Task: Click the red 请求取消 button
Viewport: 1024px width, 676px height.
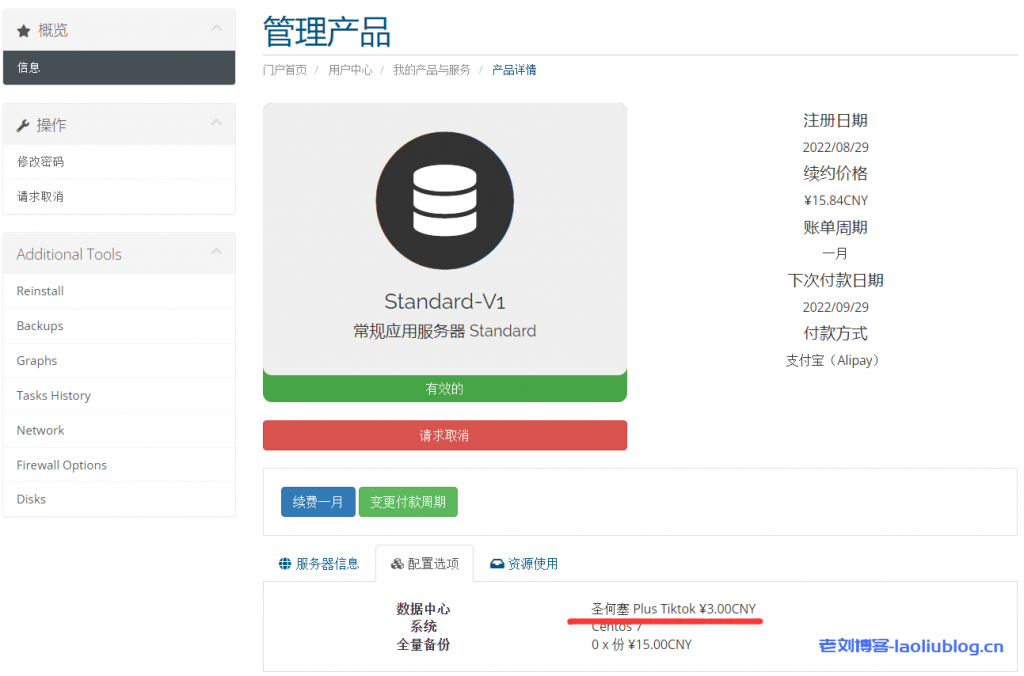Action: point(444,435)
